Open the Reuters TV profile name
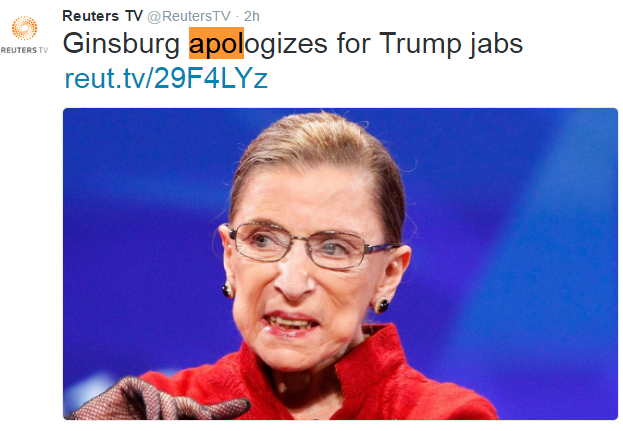The width and height of the screenshot is (623, 431). point(103,16)
